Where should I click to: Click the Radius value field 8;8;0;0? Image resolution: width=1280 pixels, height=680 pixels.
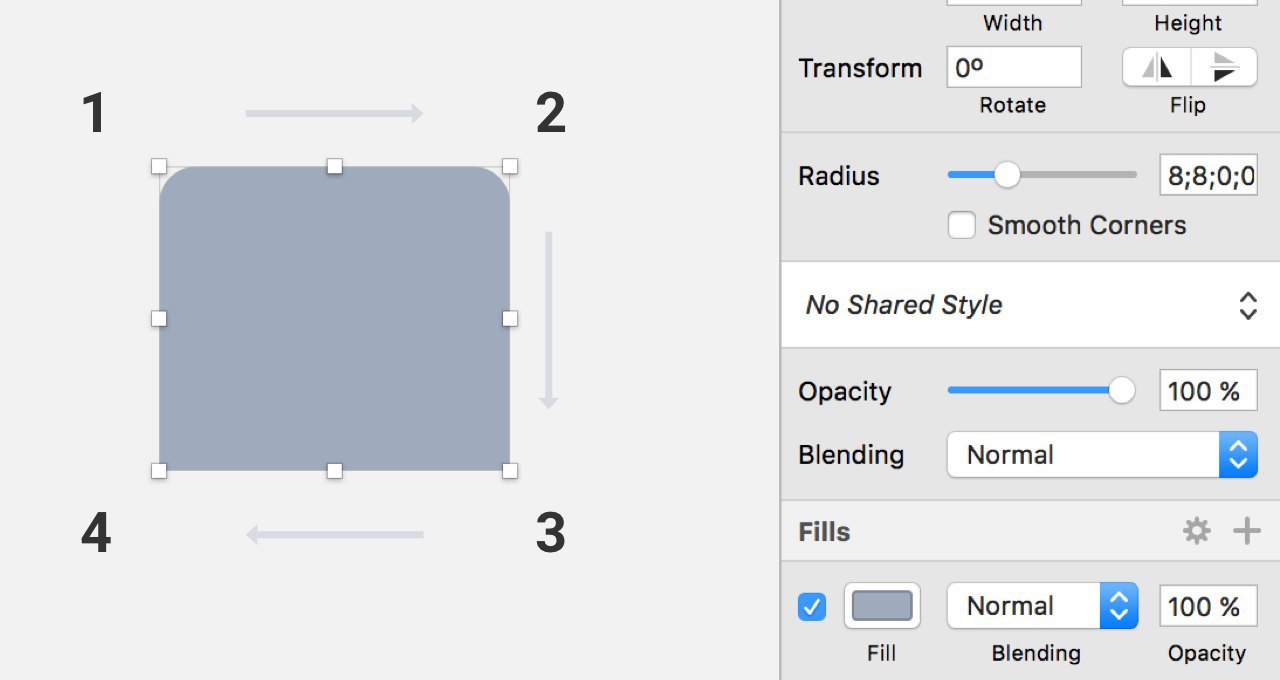point(1208,175)
